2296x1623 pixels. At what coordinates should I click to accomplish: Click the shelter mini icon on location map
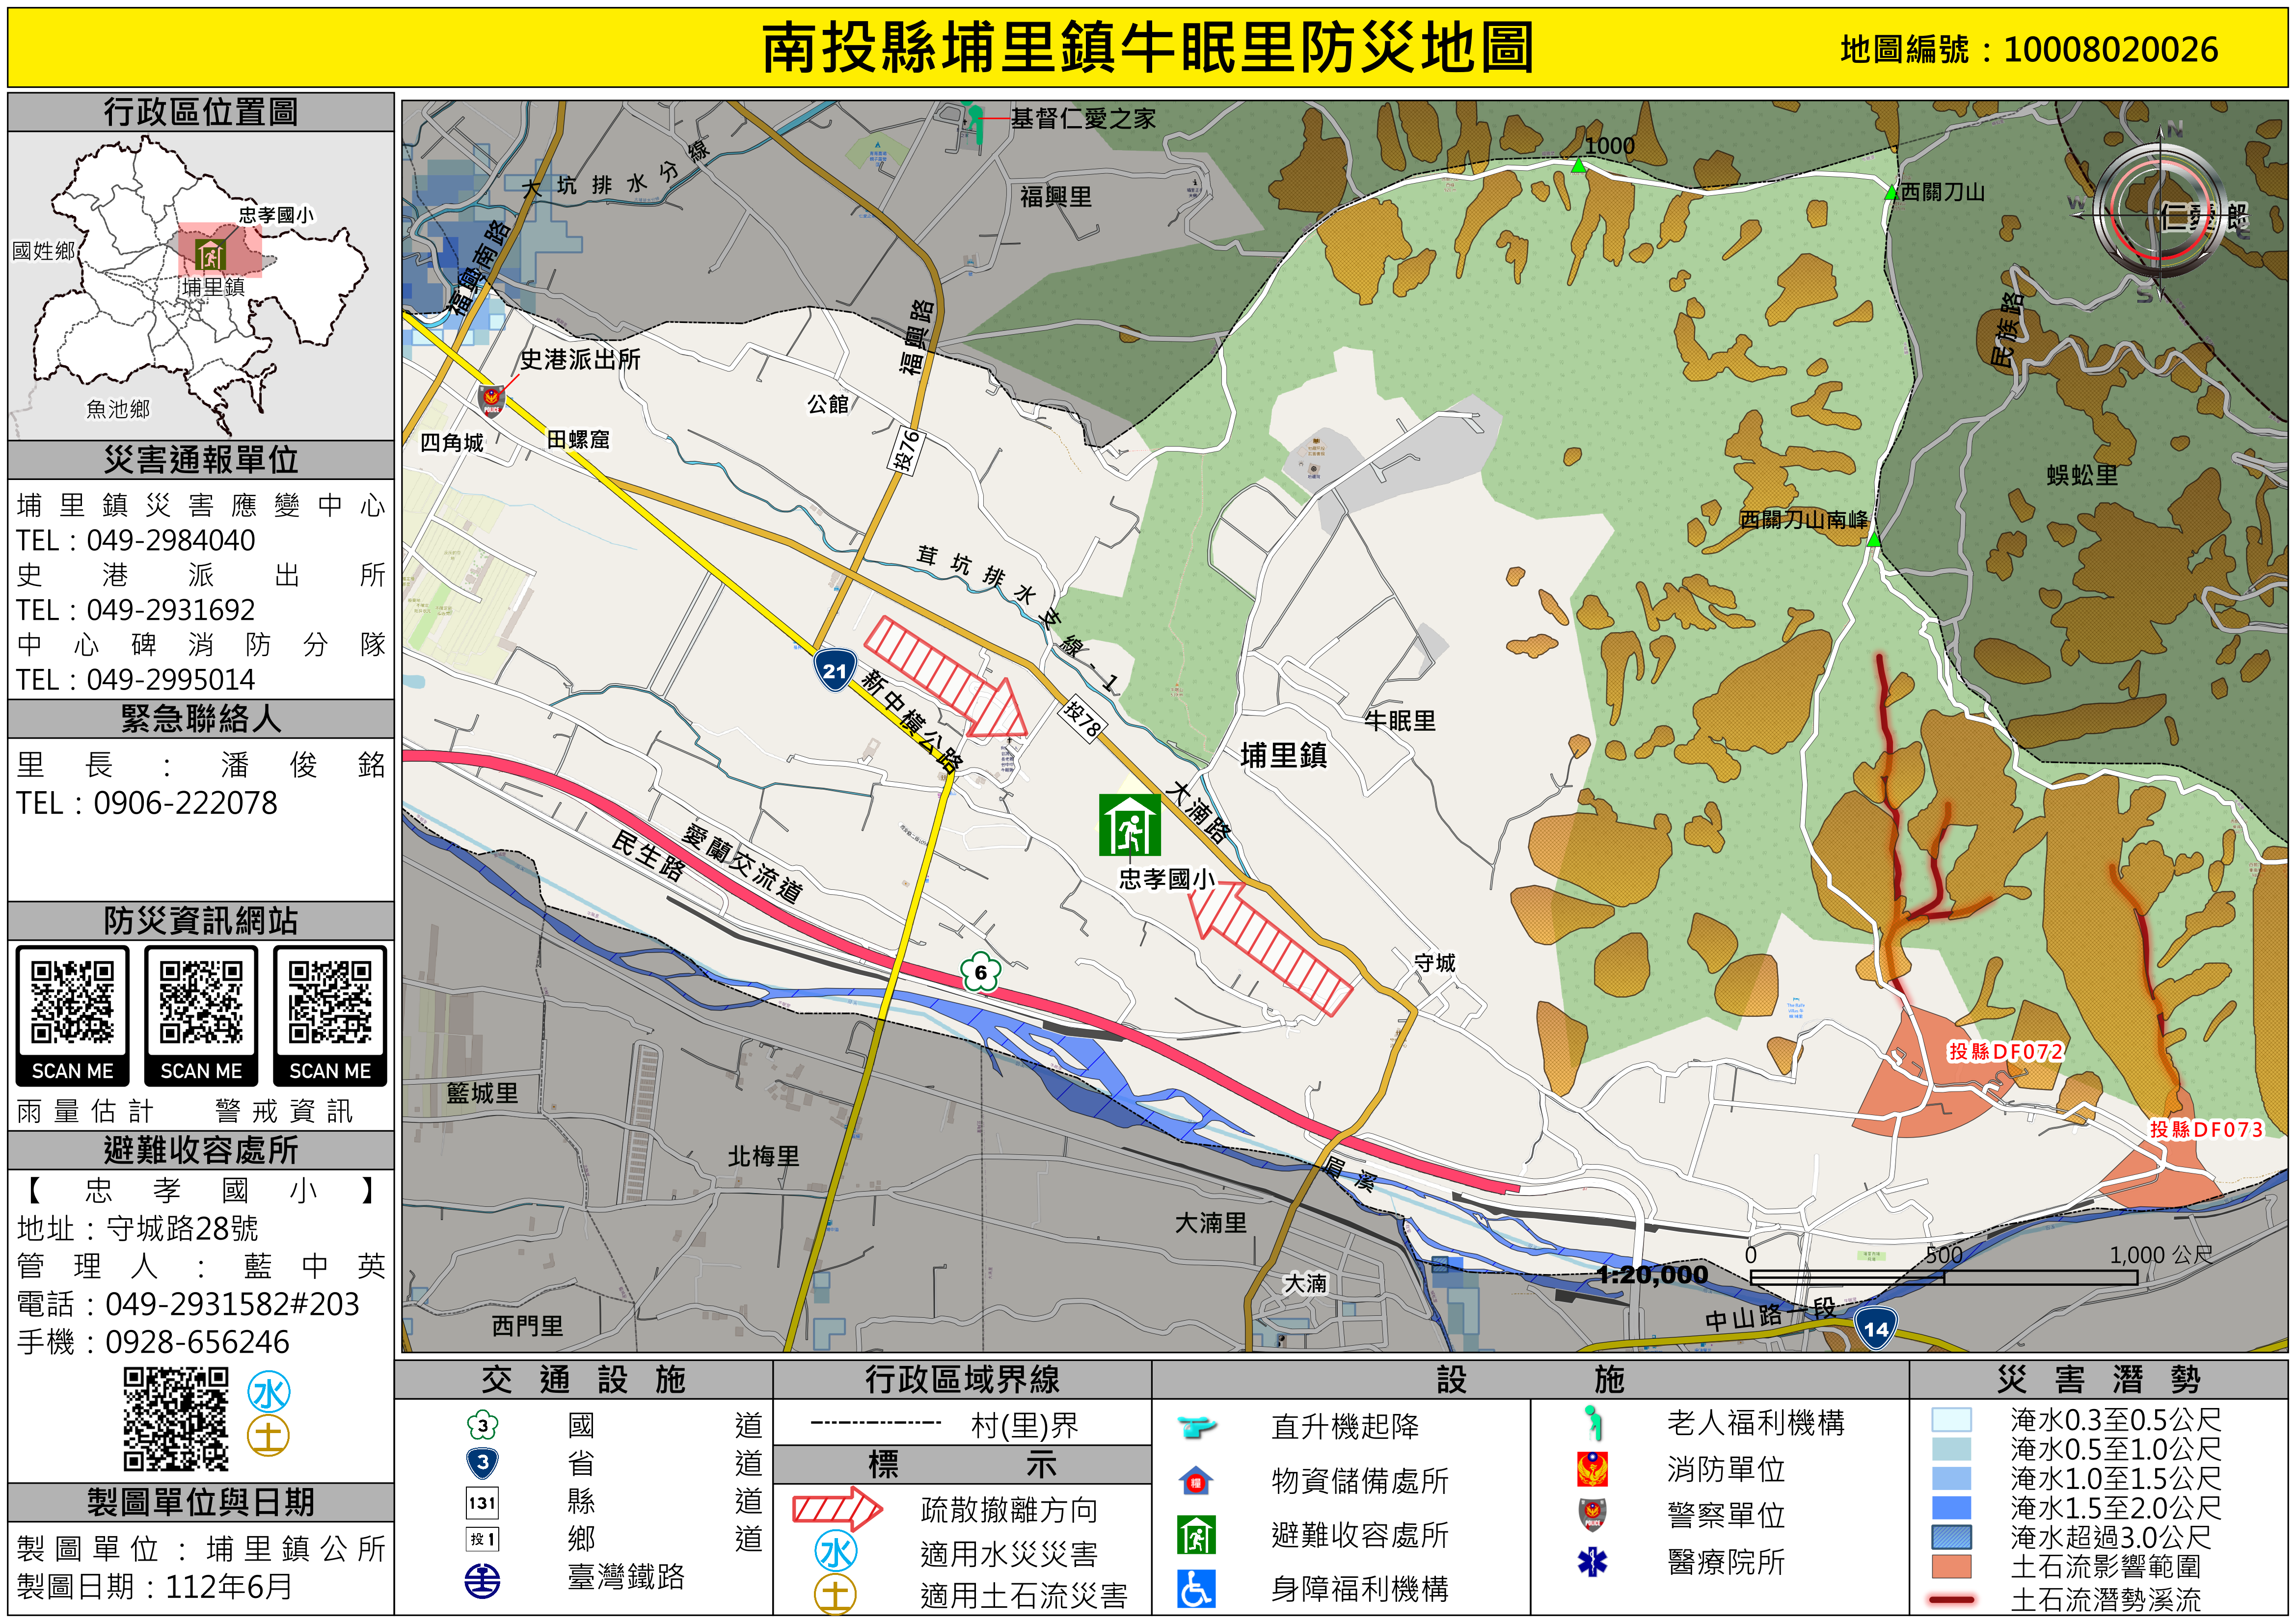[210, 256]
